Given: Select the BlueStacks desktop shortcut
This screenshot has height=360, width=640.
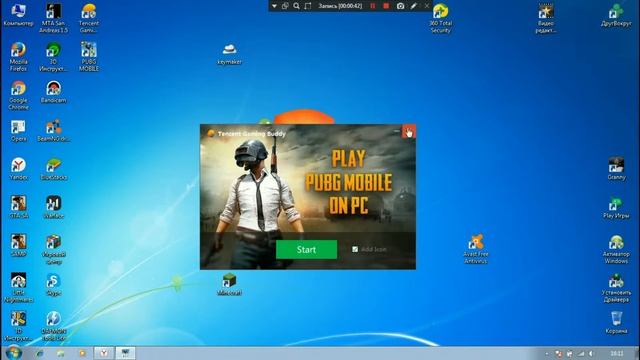Looking at the screenshot, I should click(53, 169).
